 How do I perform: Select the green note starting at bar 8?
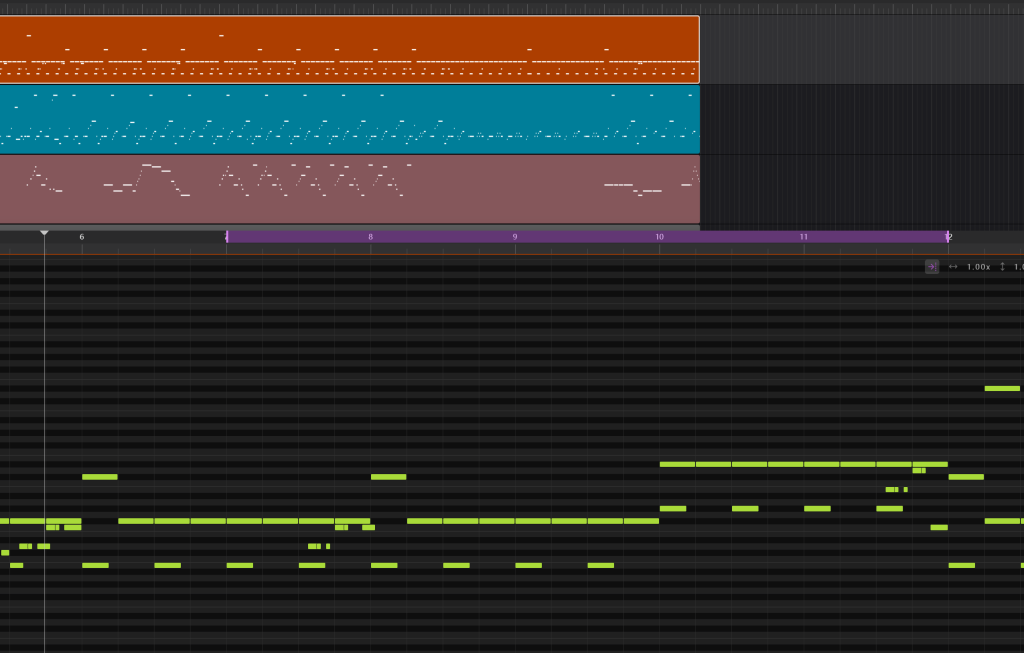[x=388, y=477]
